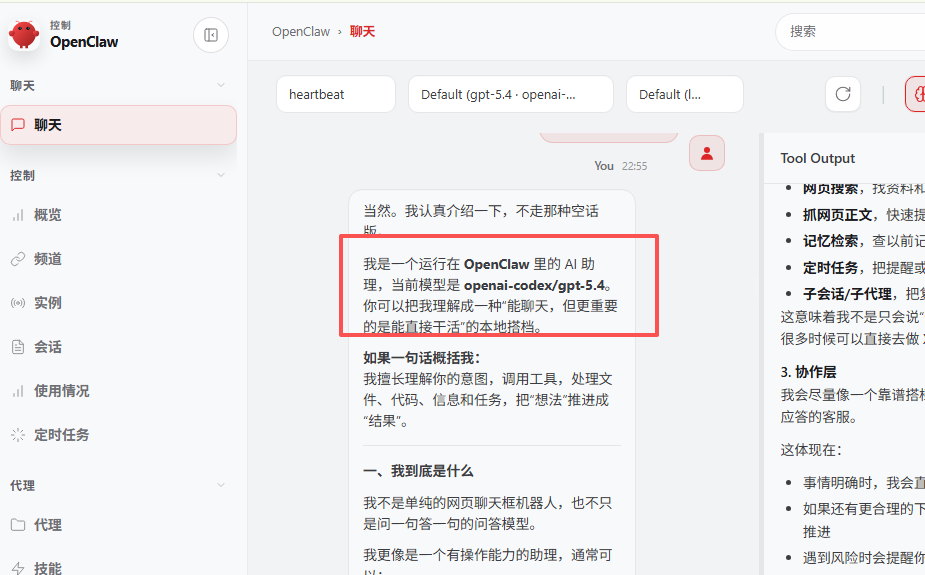Click the chat bubble icon beside 聊天
925x575 pixels.
(x=18, y=124)
